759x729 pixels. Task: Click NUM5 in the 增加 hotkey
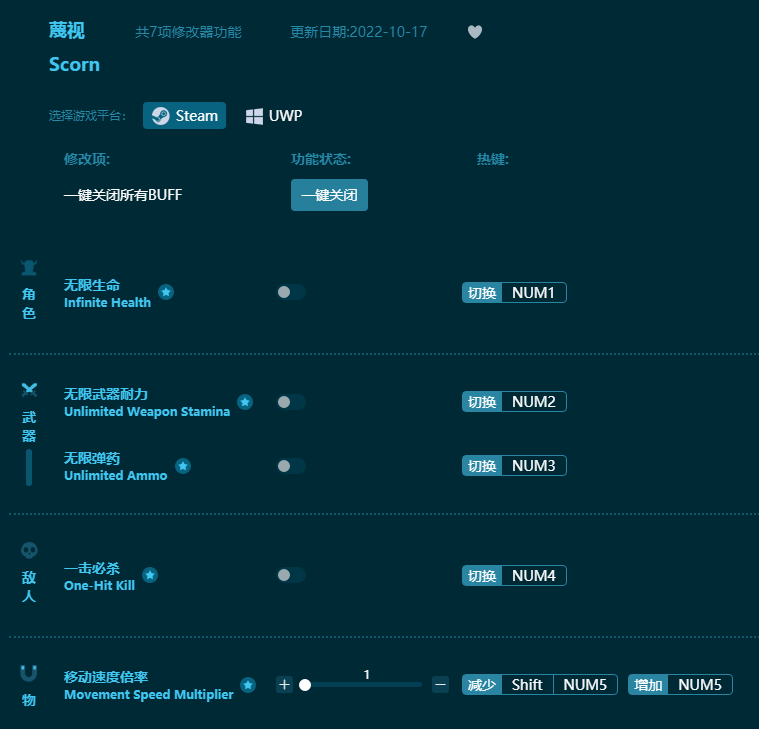pos(700,684)
